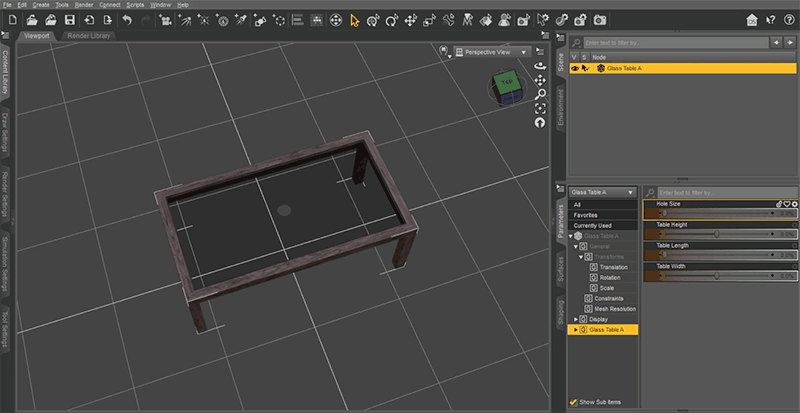Create a new null object (dotted circle icon)
The width and height of the screenshot is (800, 413).
(x=279, y=20)
